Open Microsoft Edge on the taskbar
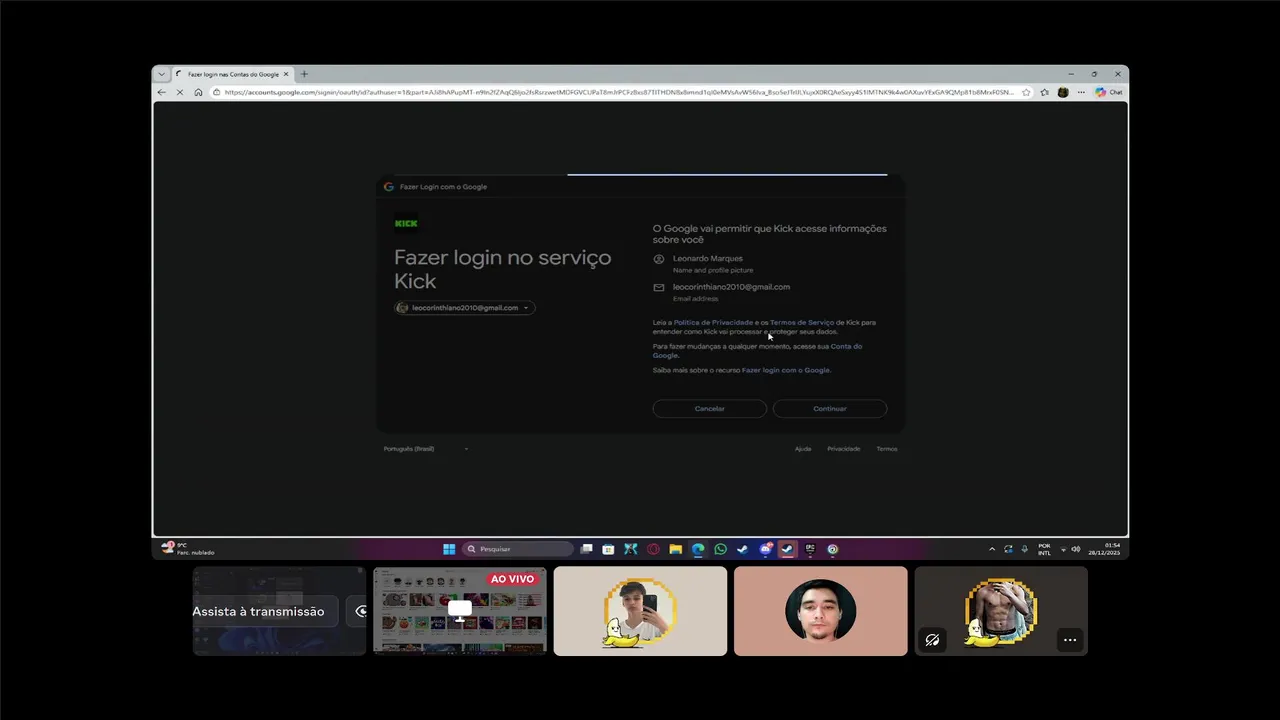The width and height of the screenshot is (1280, 720). (698, 549)
